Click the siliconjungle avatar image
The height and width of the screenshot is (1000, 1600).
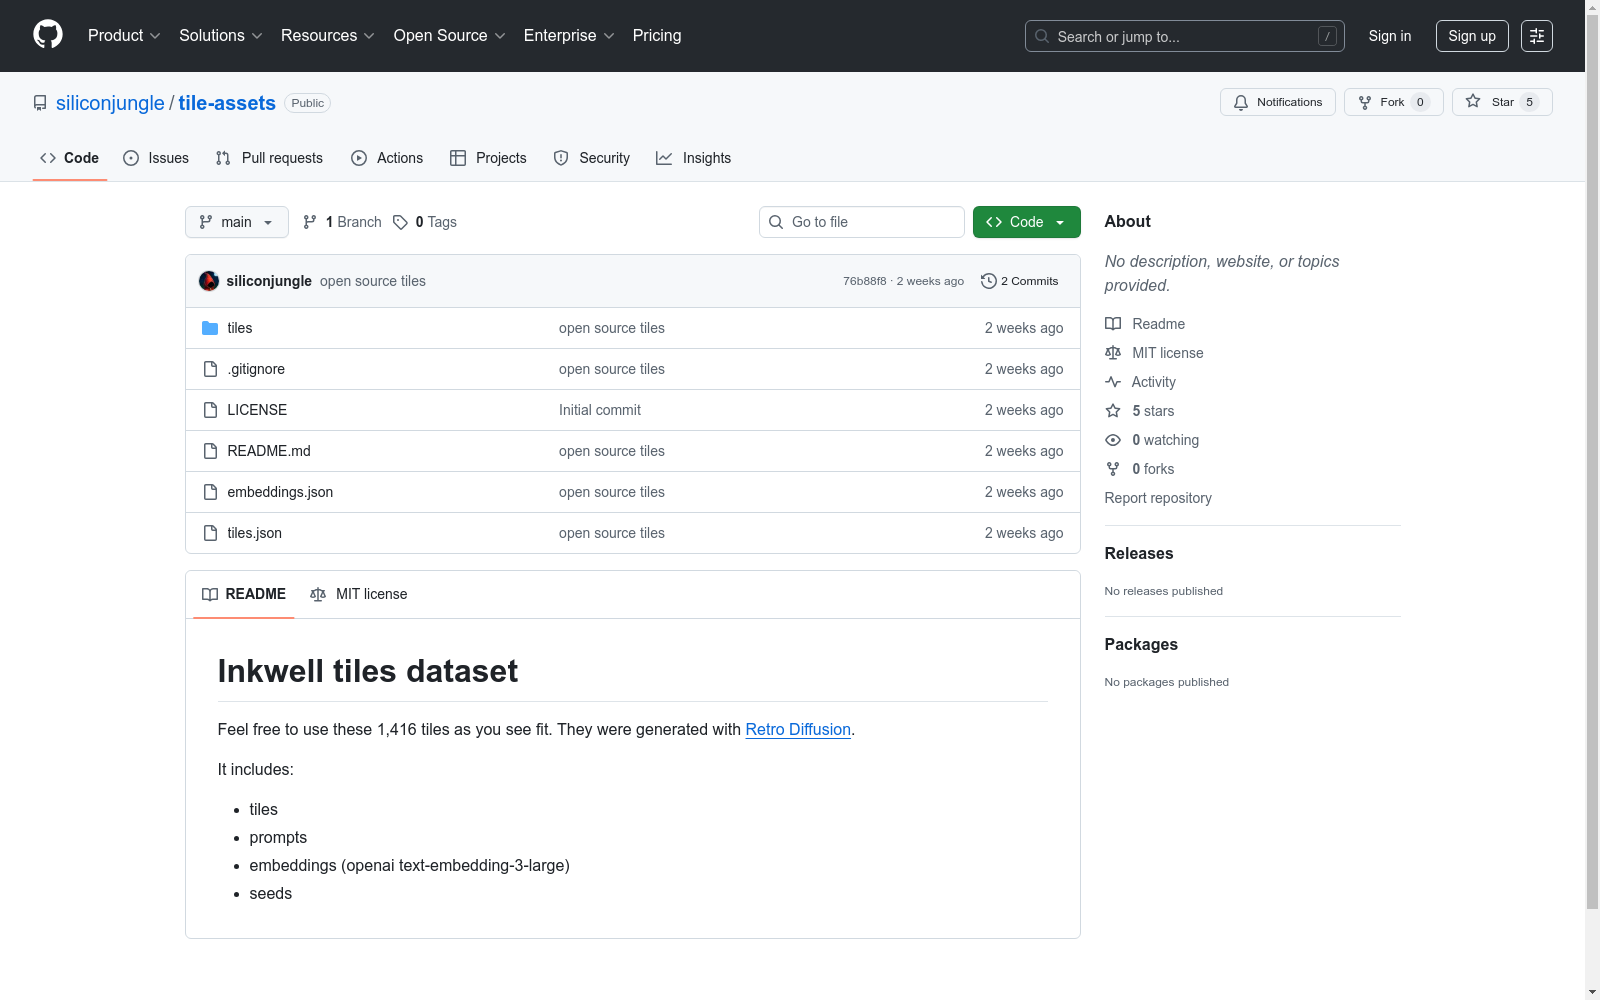pyautogui.click(x=209, y=281)
